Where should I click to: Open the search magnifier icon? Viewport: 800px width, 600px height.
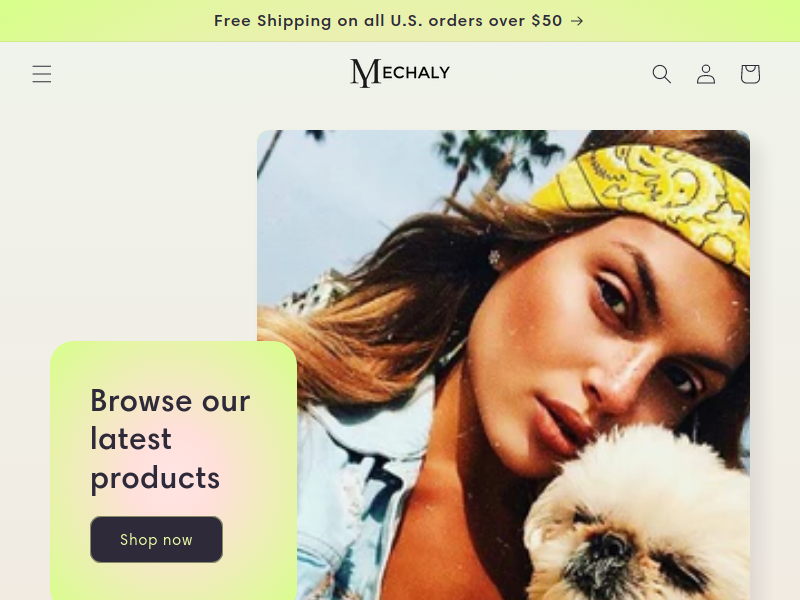click(x=662, y=74)
